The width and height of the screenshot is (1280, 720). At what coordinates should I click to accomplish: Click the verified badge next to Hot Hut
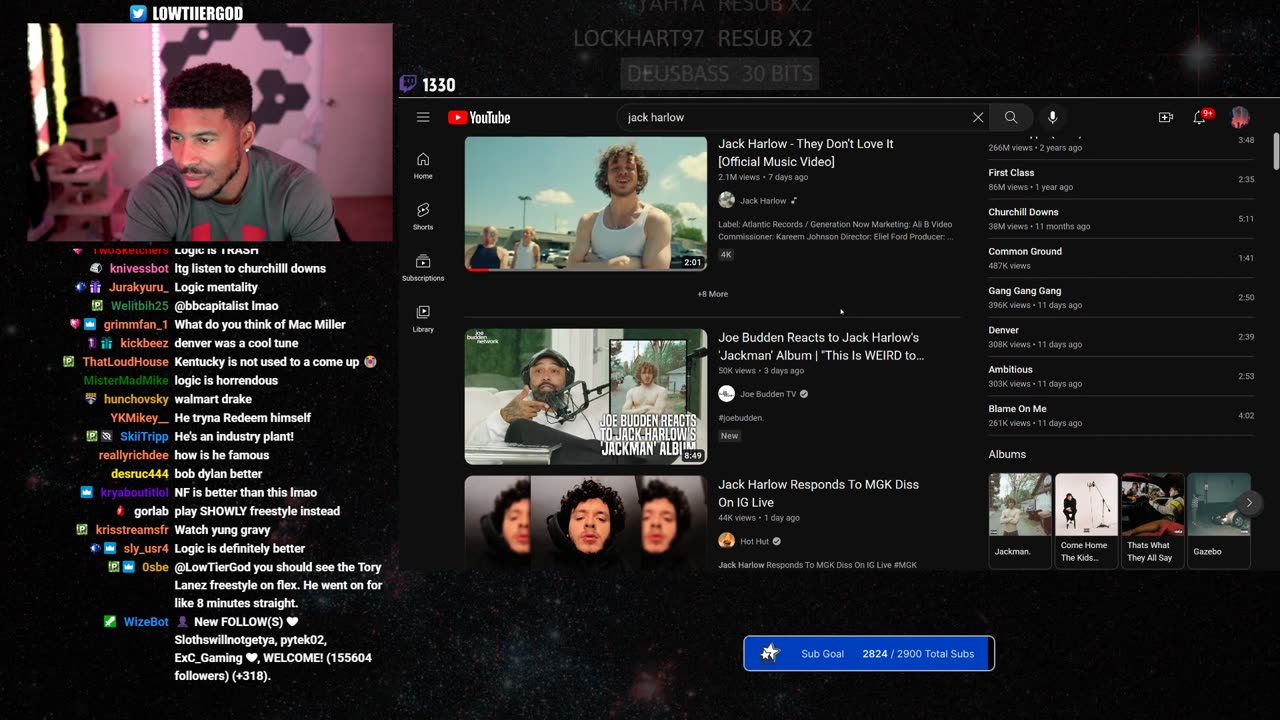777,541
